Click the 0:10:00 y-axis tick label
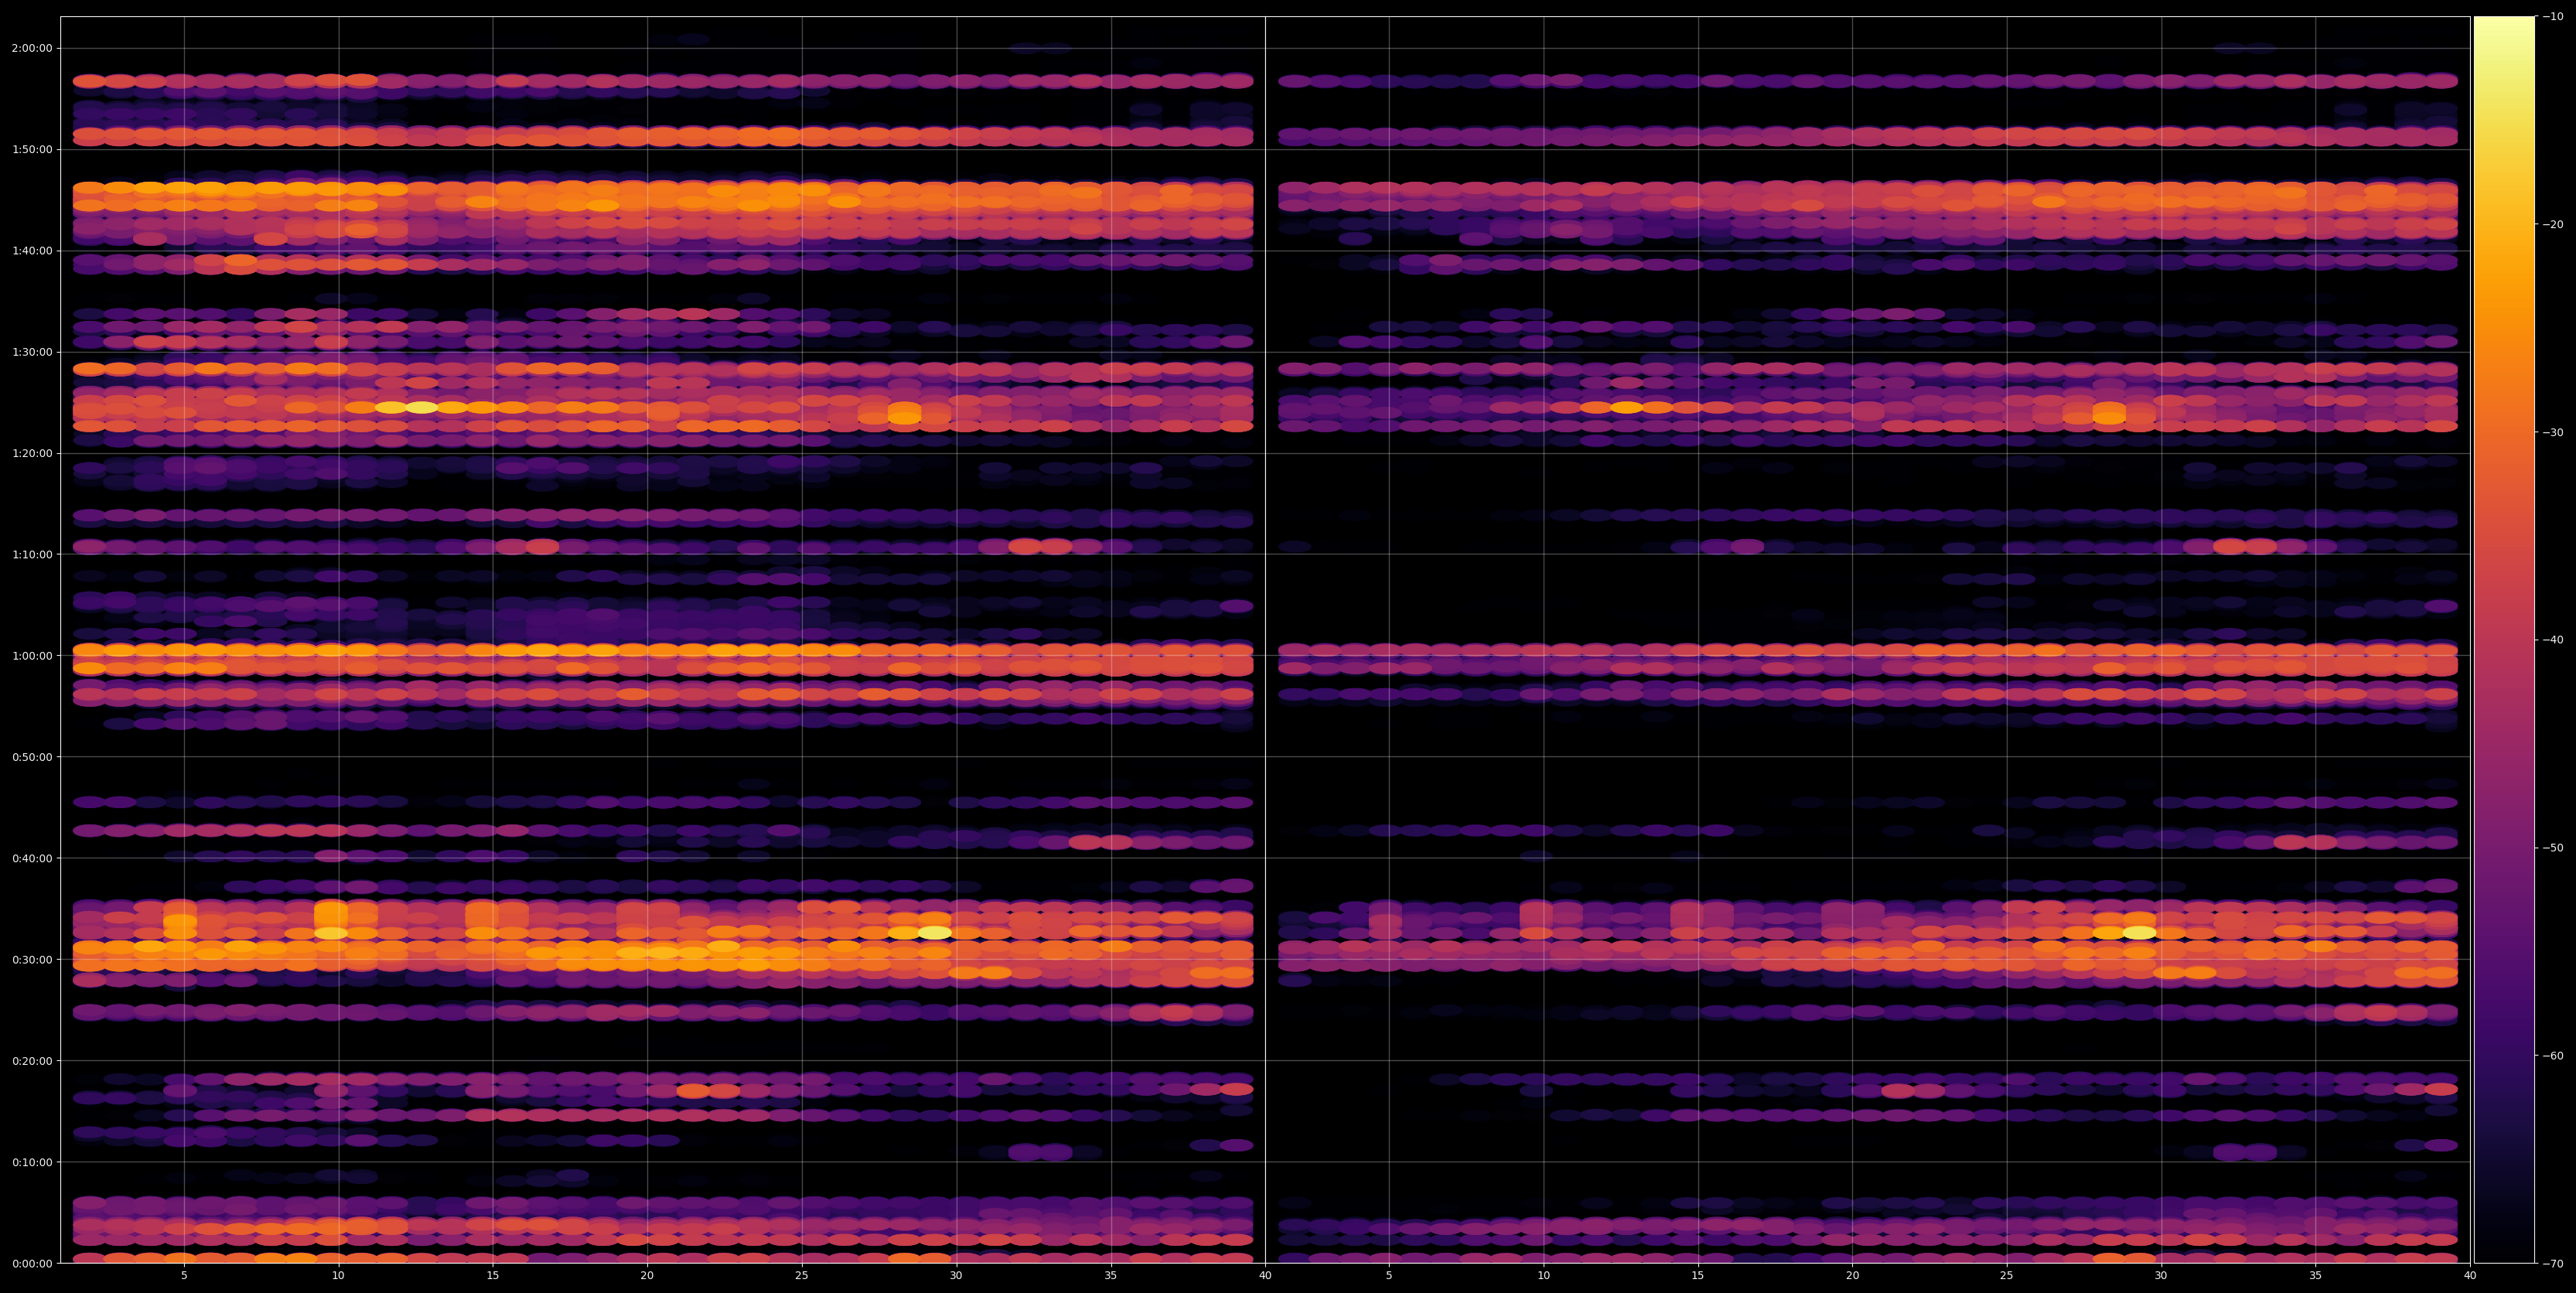 pyautogui.click(x=32, y=1162)
